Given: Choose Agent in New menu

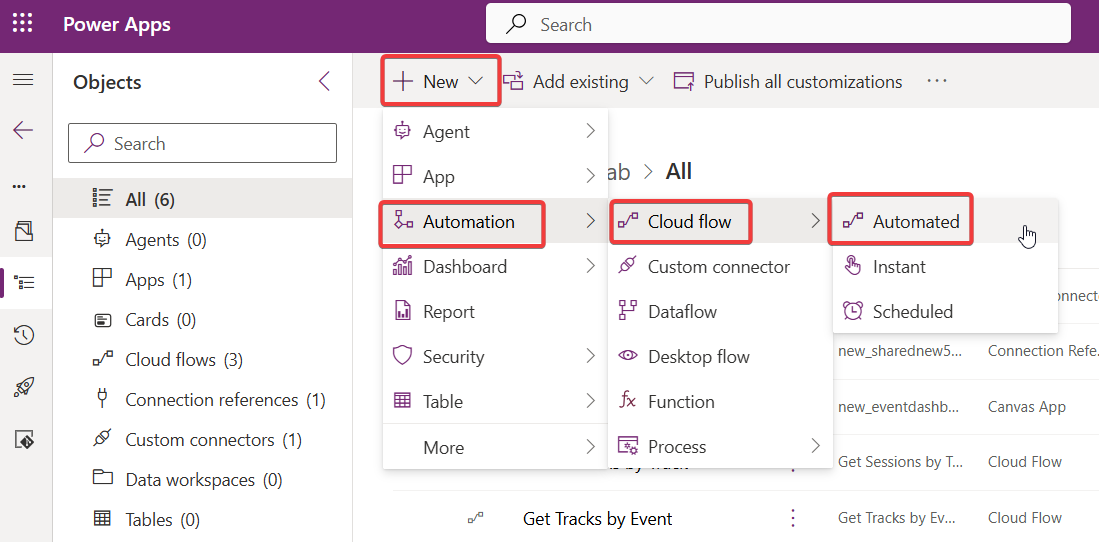Looking at the screenshot, I should coord(495,131).
